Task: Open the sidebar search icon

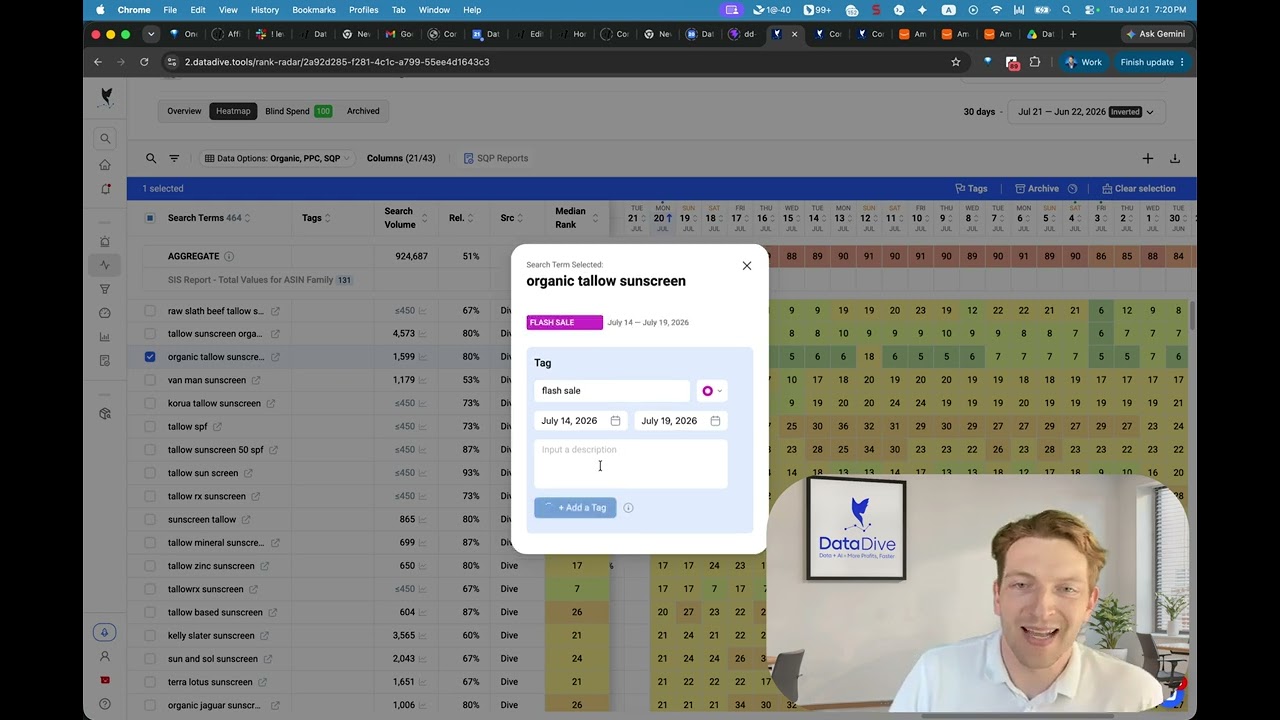Action: click(105, 139)
